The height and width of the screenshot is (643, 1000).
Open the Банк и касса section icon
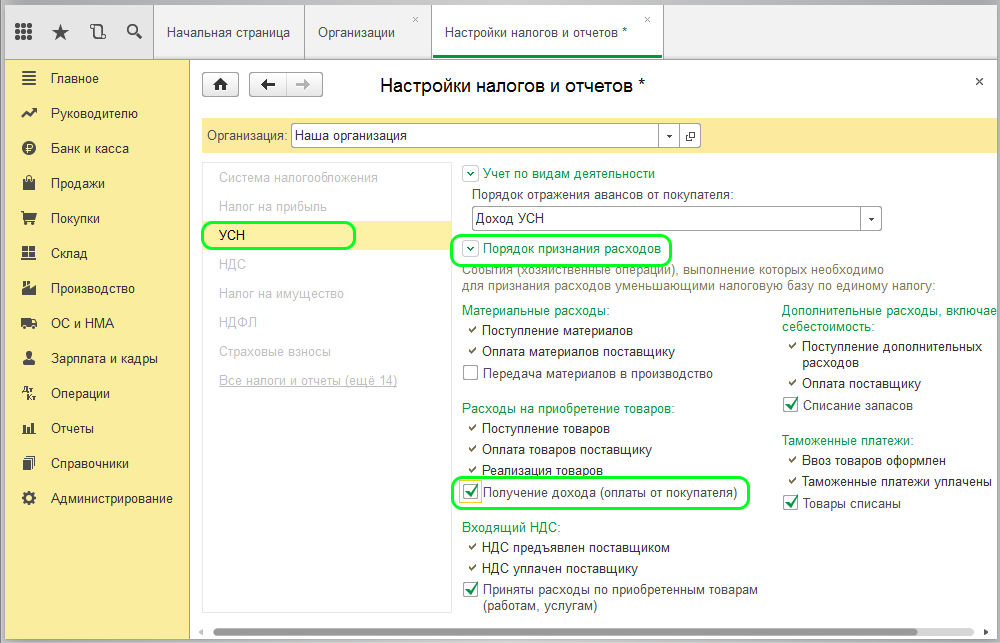27,147
